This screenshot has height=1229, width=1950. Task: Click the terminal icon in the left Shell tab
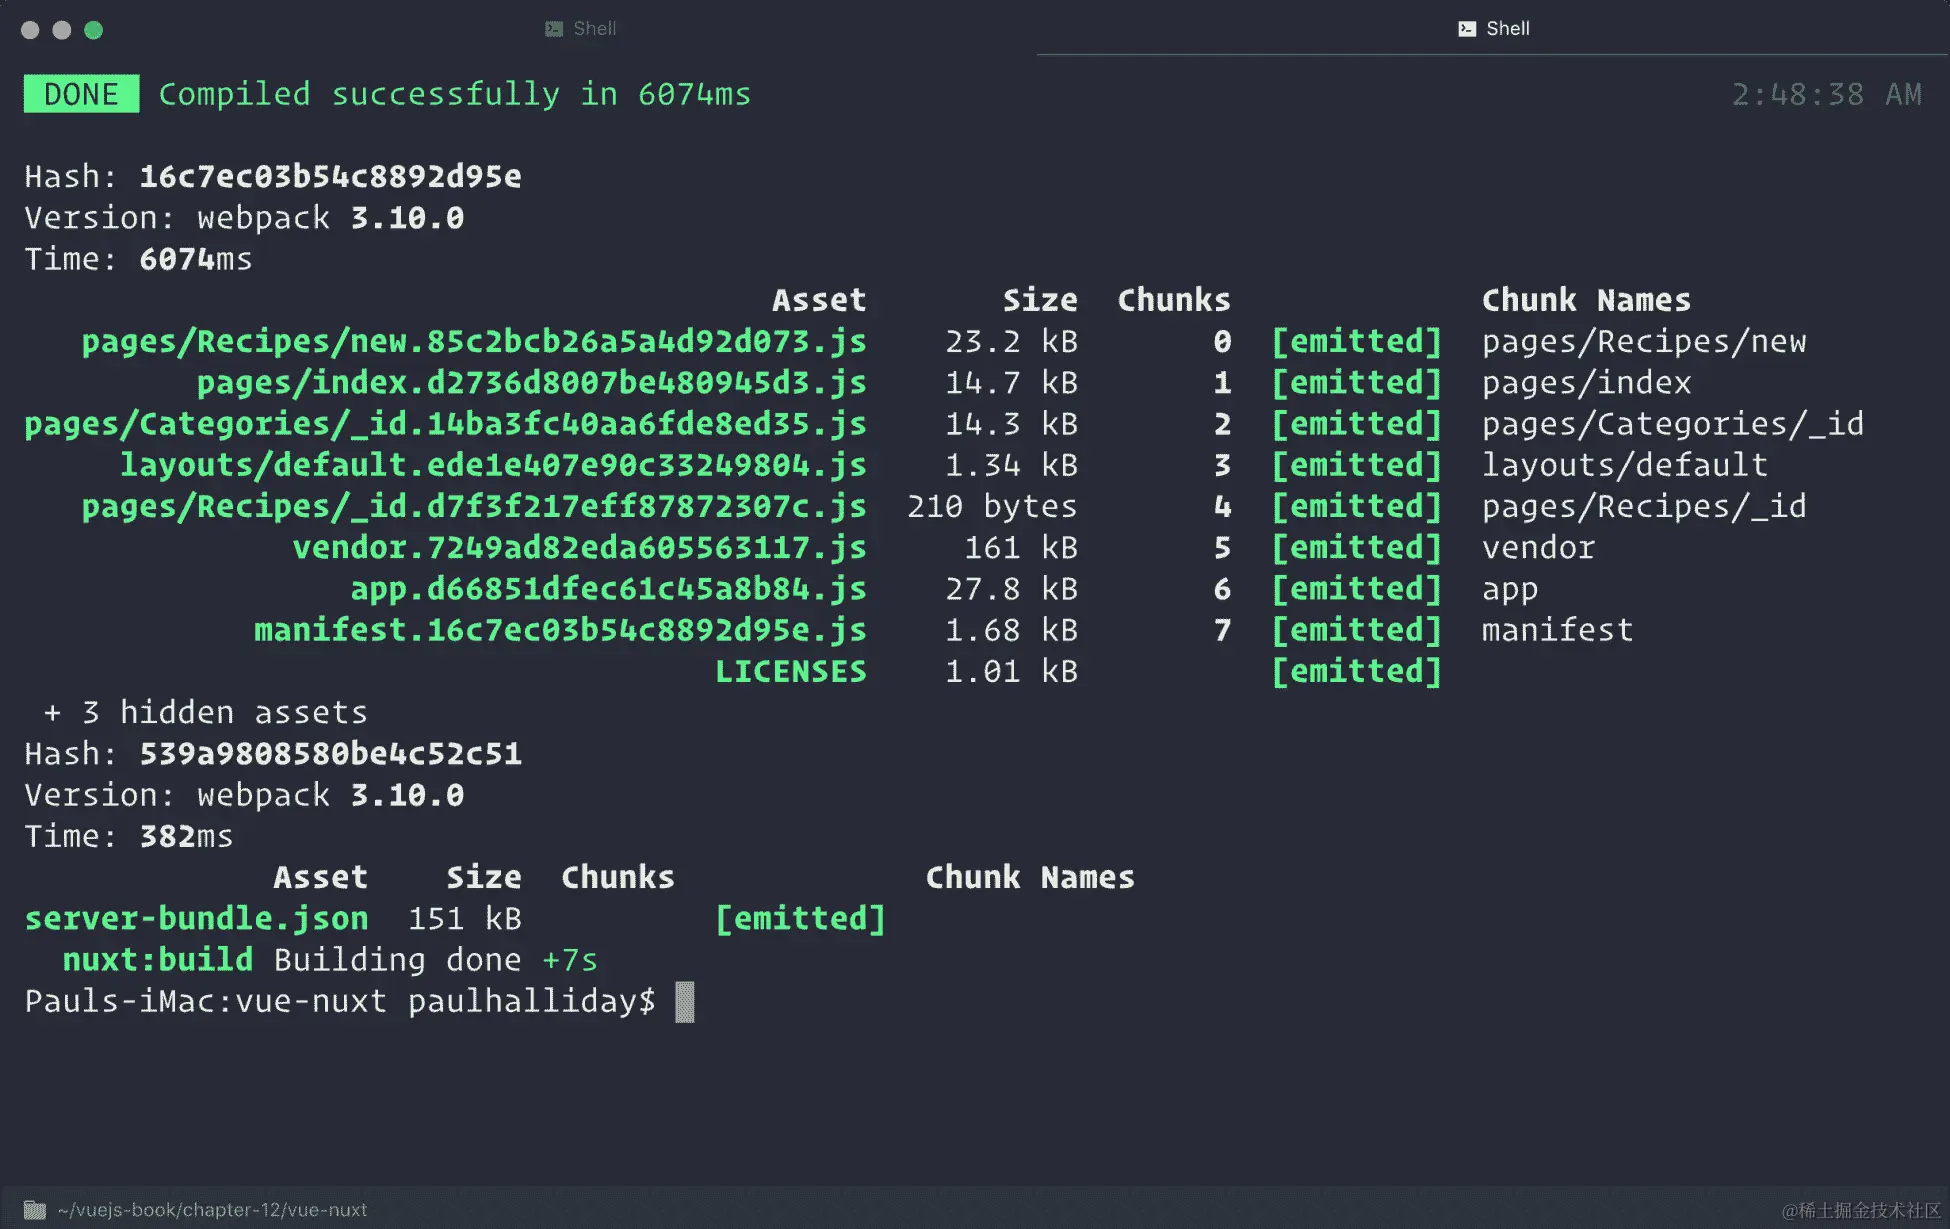click(x=554, y=29)
